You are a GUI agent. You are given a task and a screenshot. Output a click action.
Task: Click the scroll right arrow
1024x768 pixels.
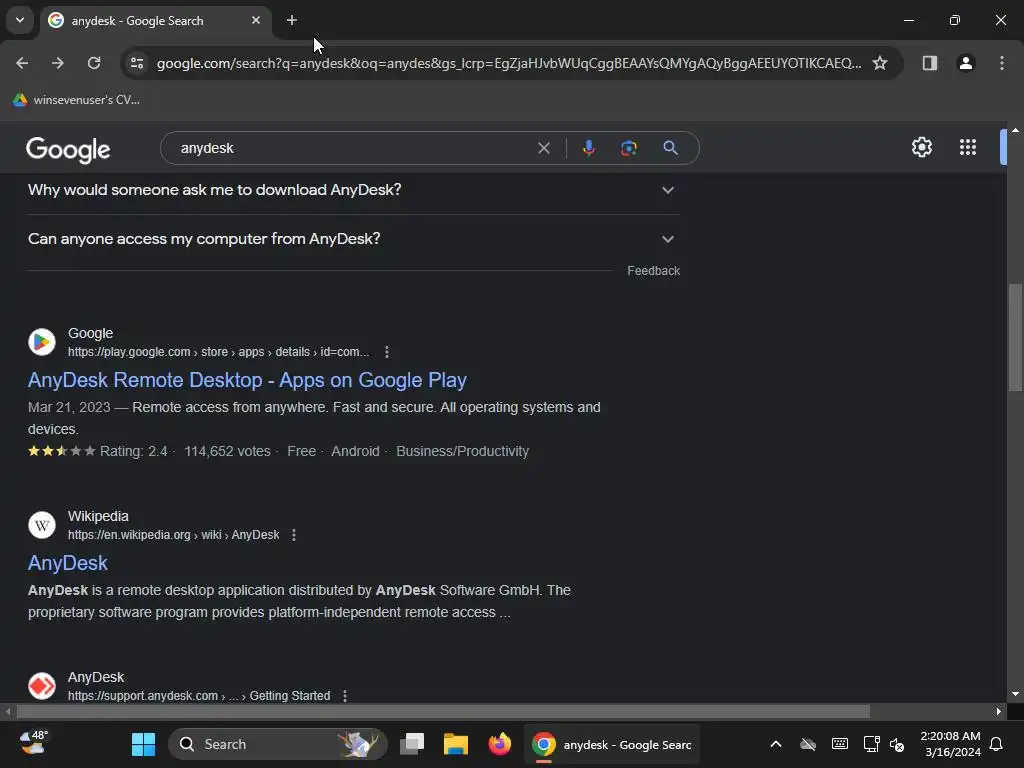click(999, 711)
